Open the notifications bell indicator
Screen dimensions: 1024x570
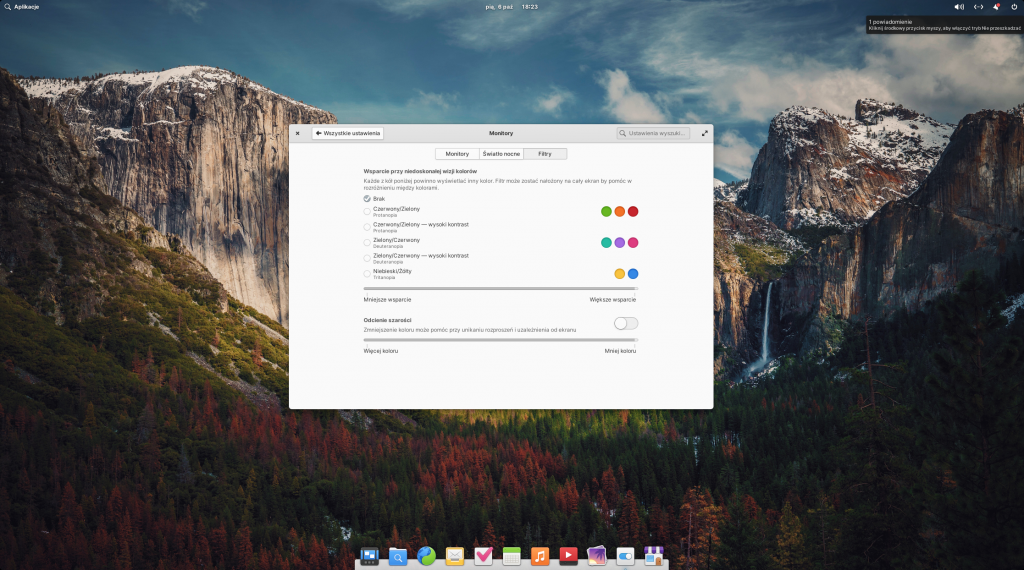click(x=996, y=7)
